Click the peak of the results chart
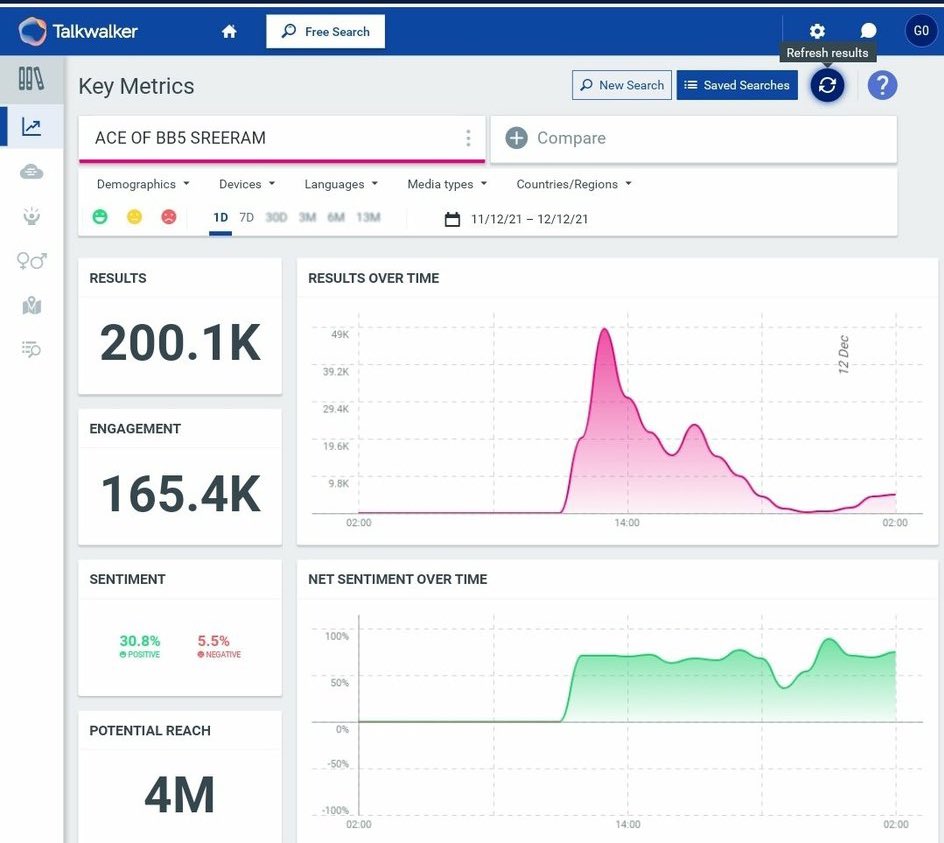 coord(604,329)
